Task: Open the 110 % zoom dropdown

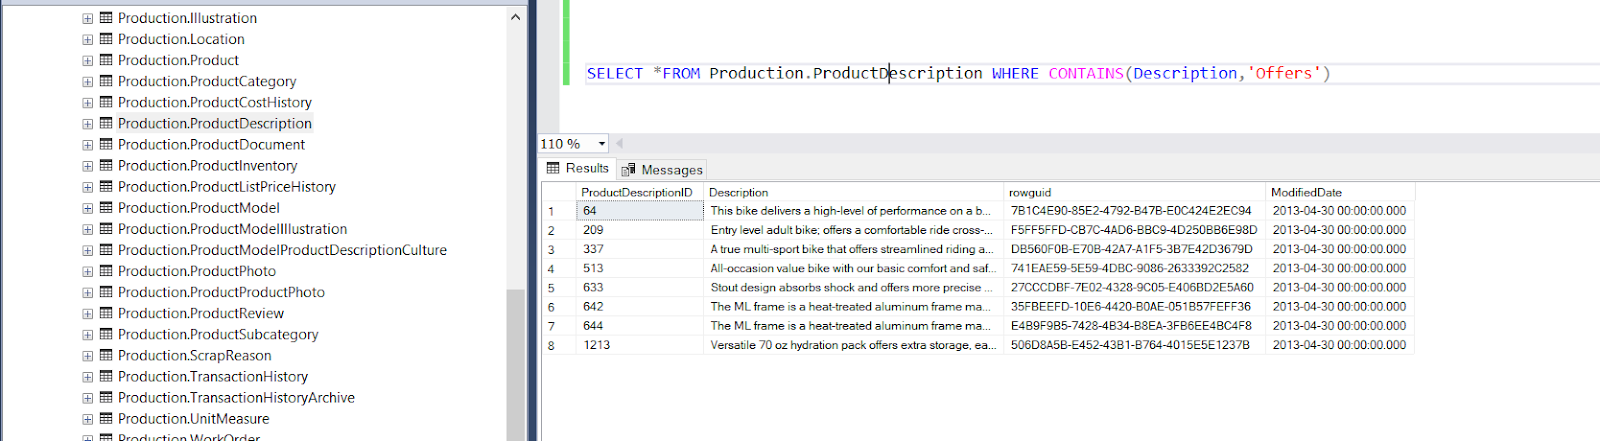Action: click(x=601, y=144)
